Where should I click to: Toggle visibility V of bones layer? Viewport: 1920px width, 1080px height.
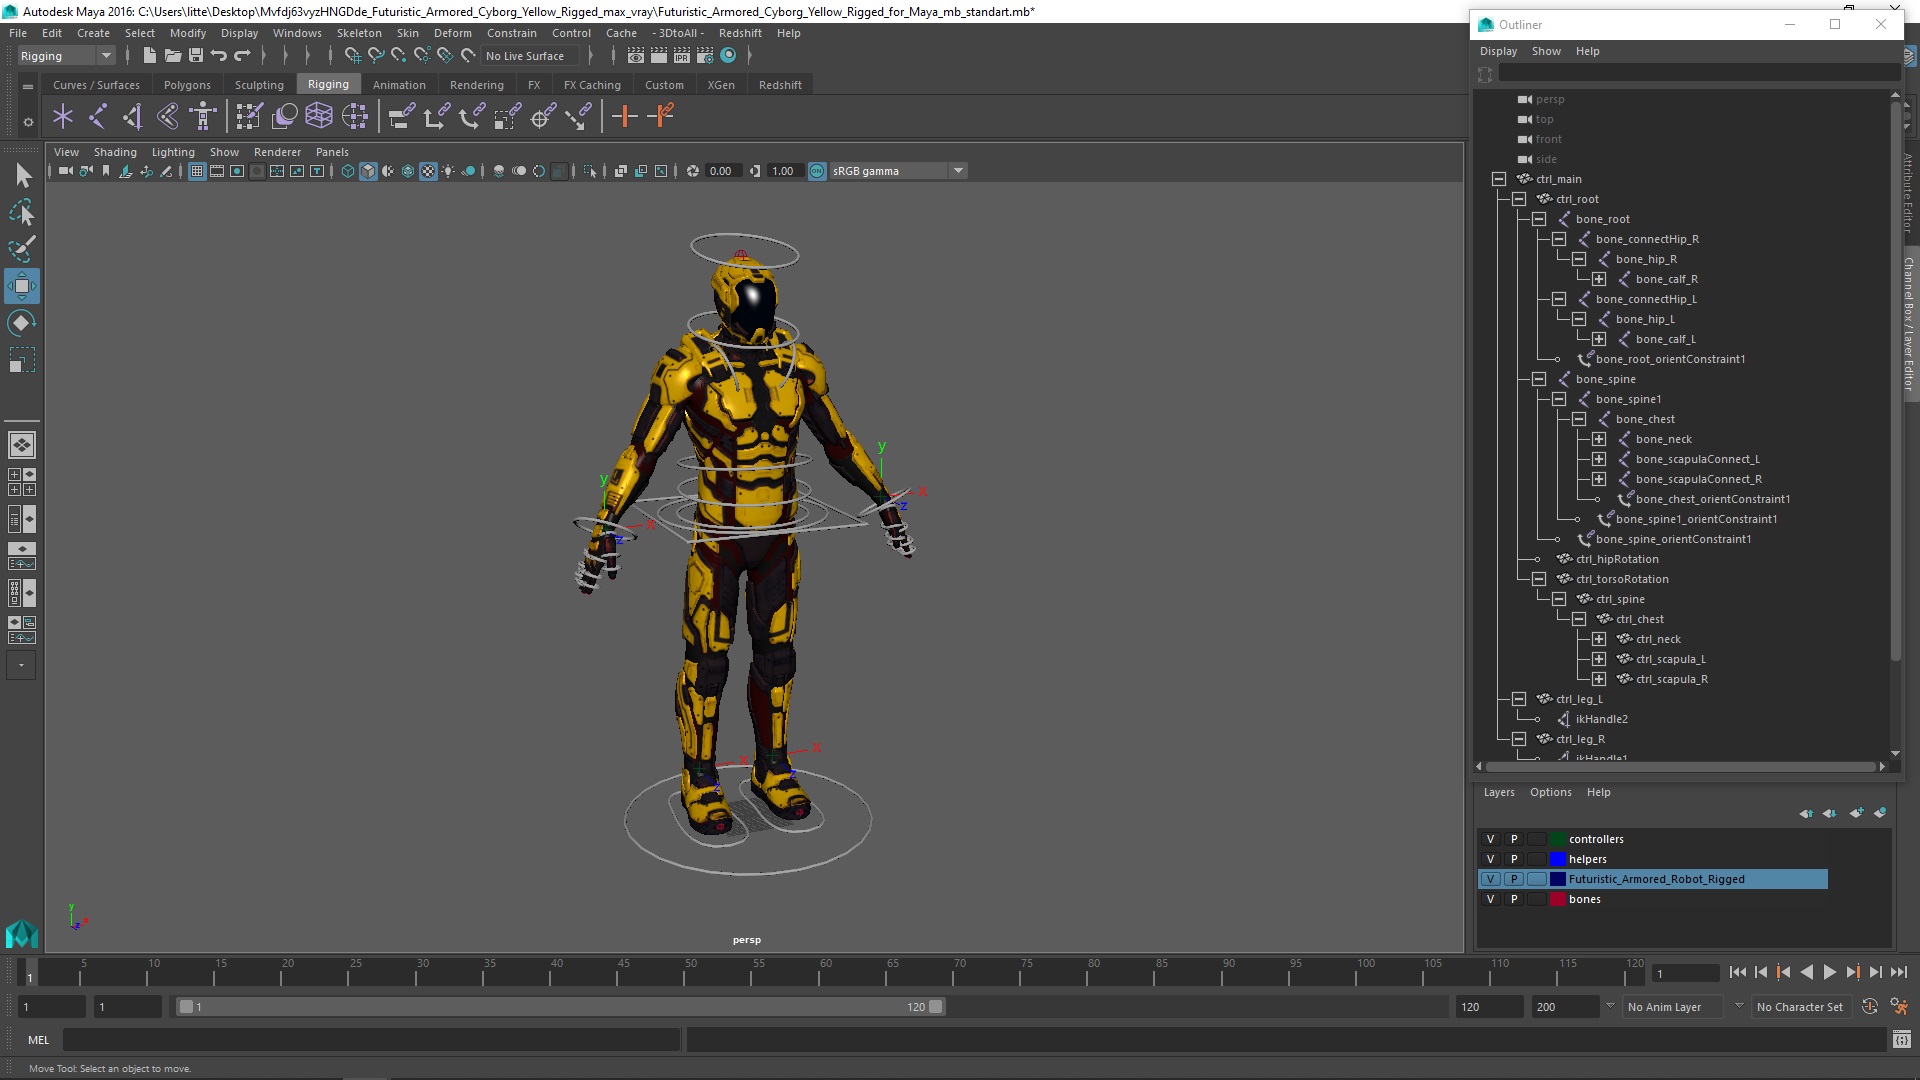(1490, 899)
